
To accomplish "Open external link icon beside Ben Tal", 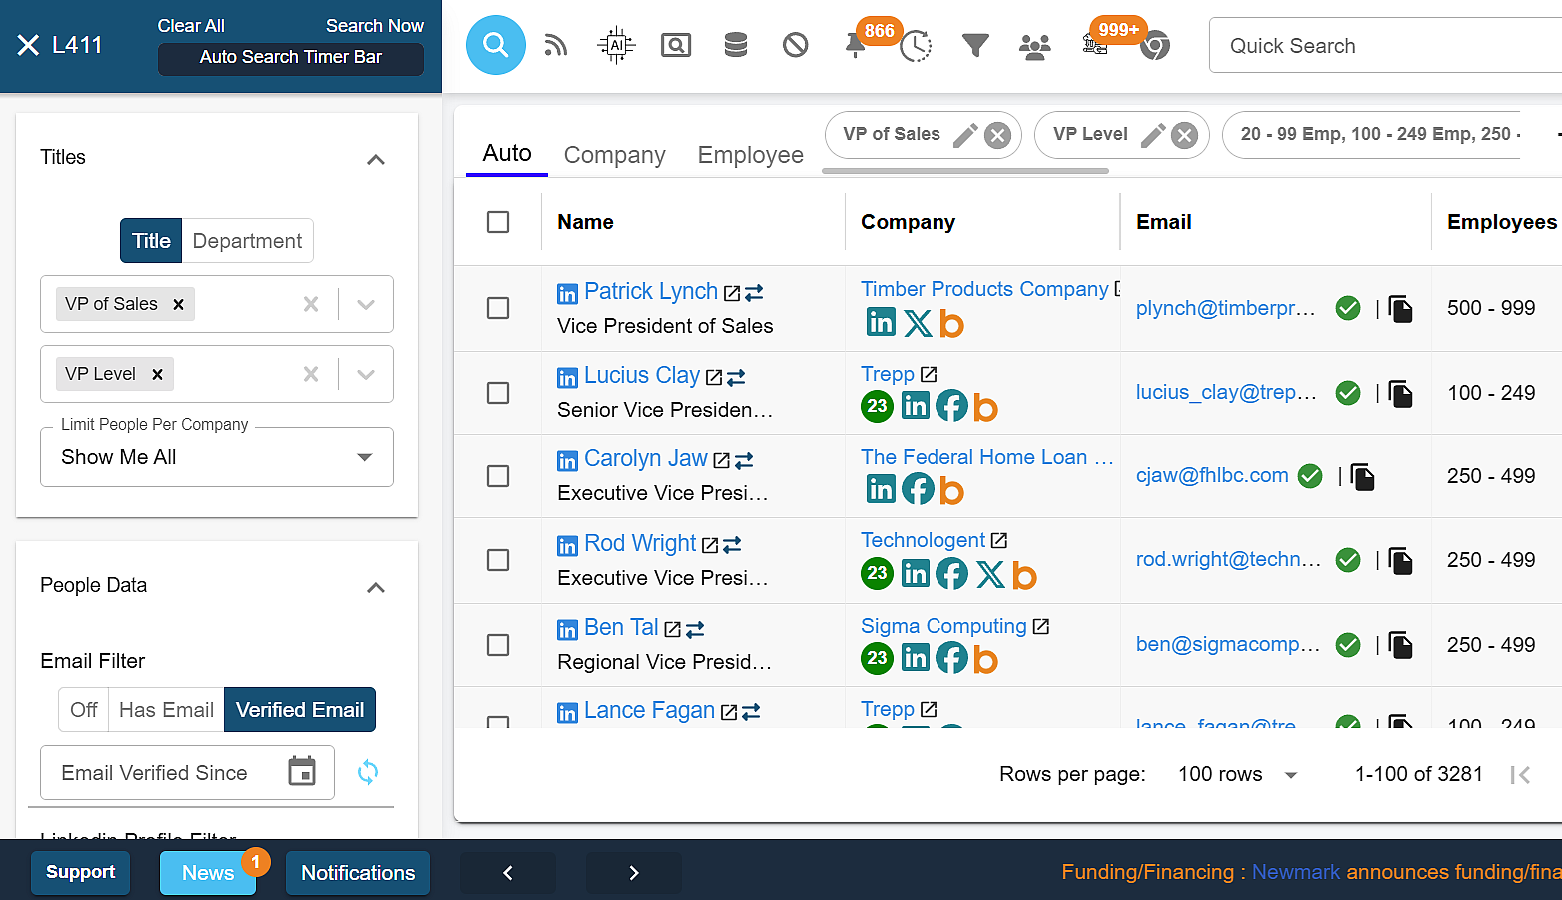I will (x=673, y=629).
